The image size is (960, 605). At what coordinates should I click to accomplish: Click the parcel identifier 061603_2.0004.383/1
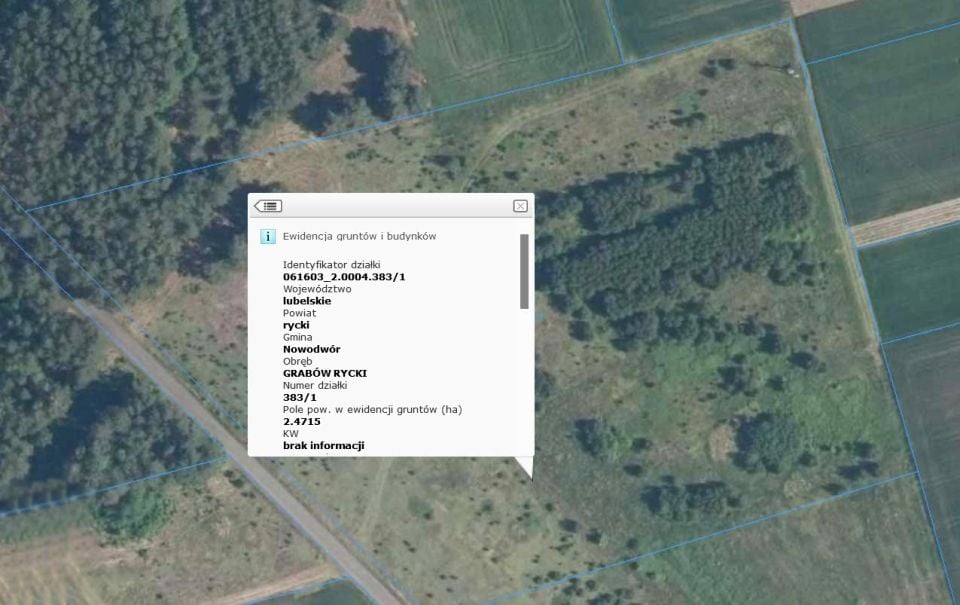click(x=344, y=277)
